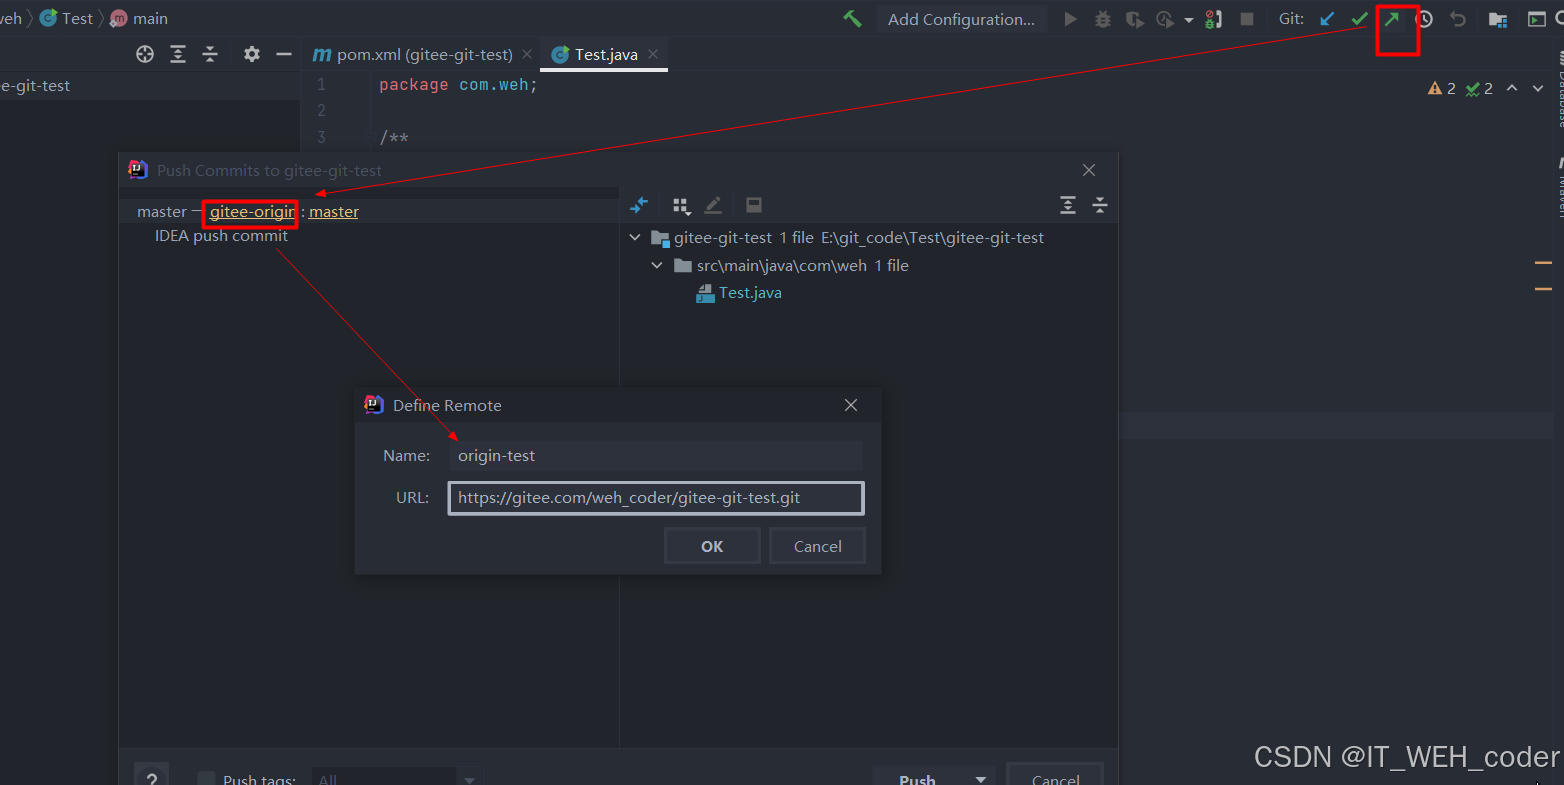This screenshot has height=785, width=1564.
Task: Collapse all files in push dialog
Action: tap(1100, 205)
